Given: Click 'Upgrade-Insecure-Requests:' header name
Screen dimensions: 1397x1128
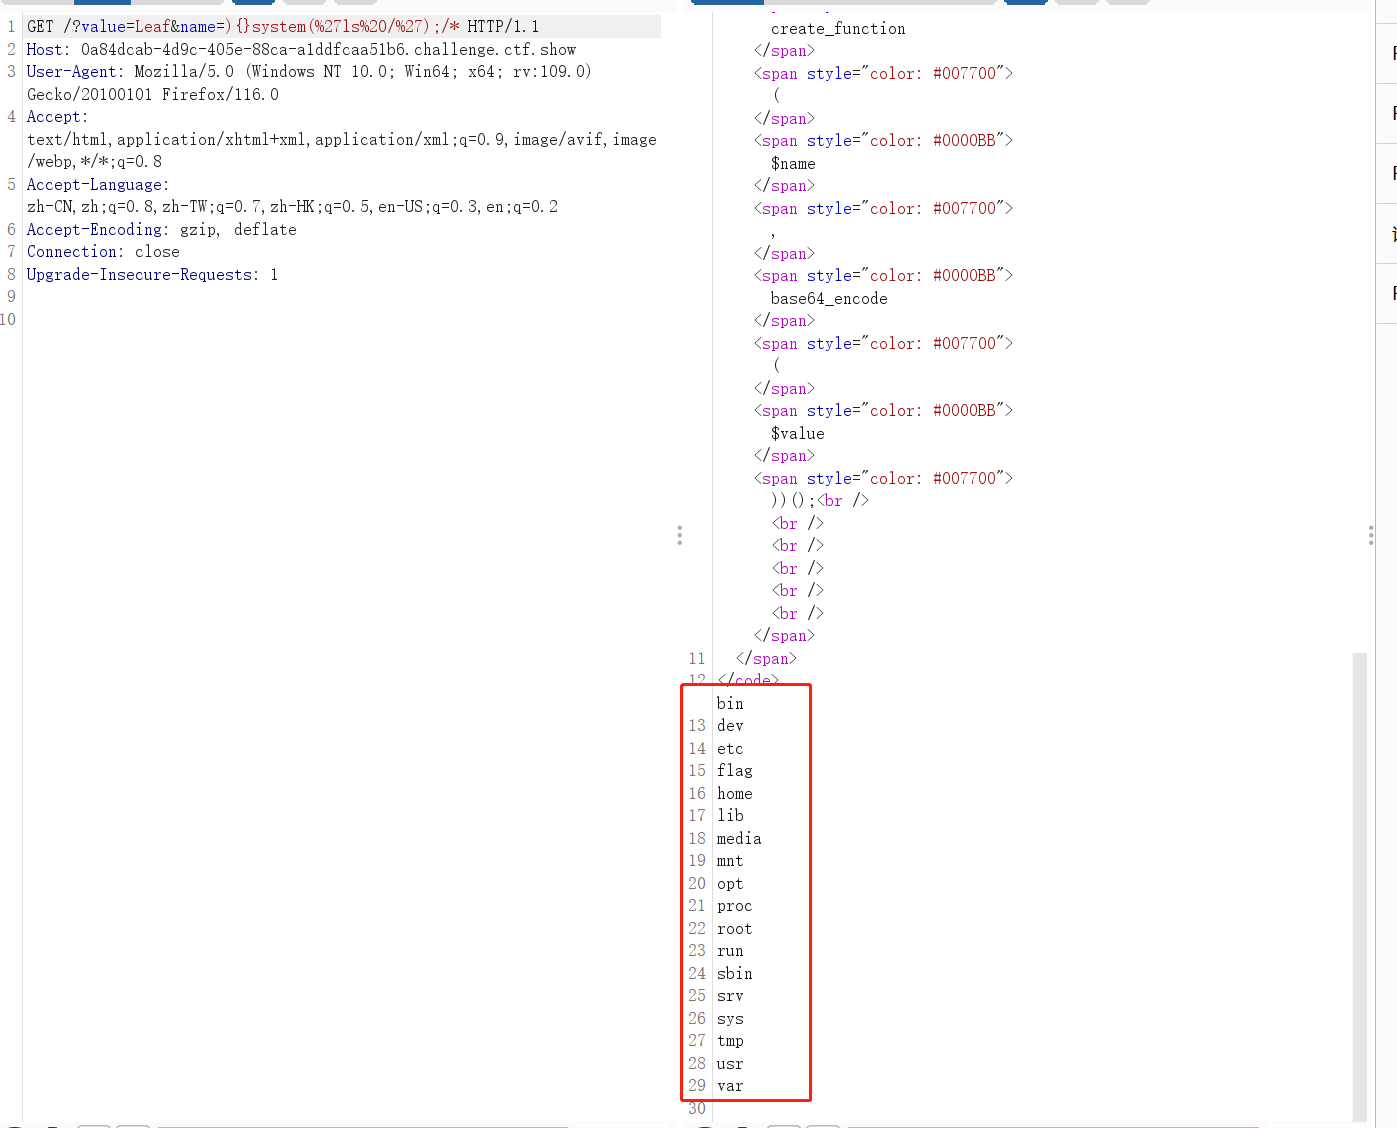Looking at the screenshot, I should point(143,274).
